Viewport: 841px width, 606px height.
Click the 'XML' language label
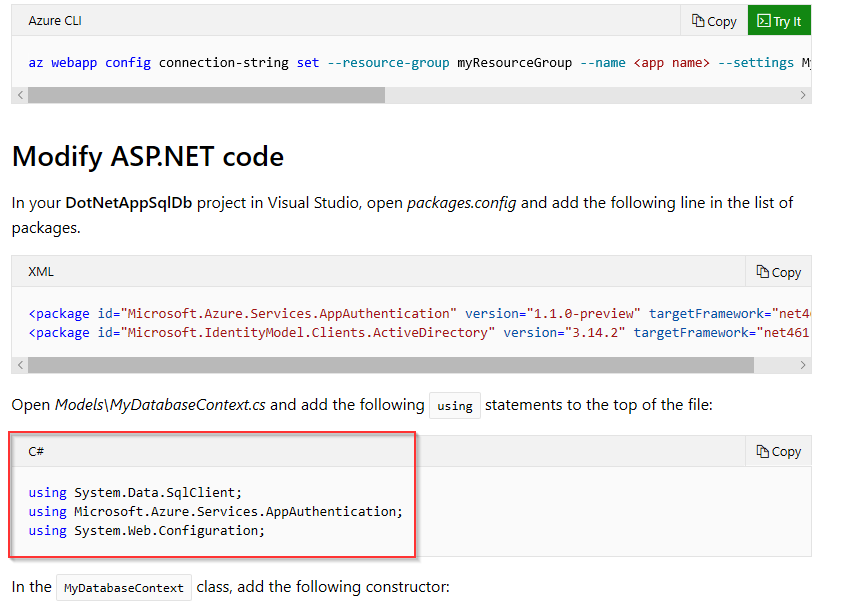point(41,271)
